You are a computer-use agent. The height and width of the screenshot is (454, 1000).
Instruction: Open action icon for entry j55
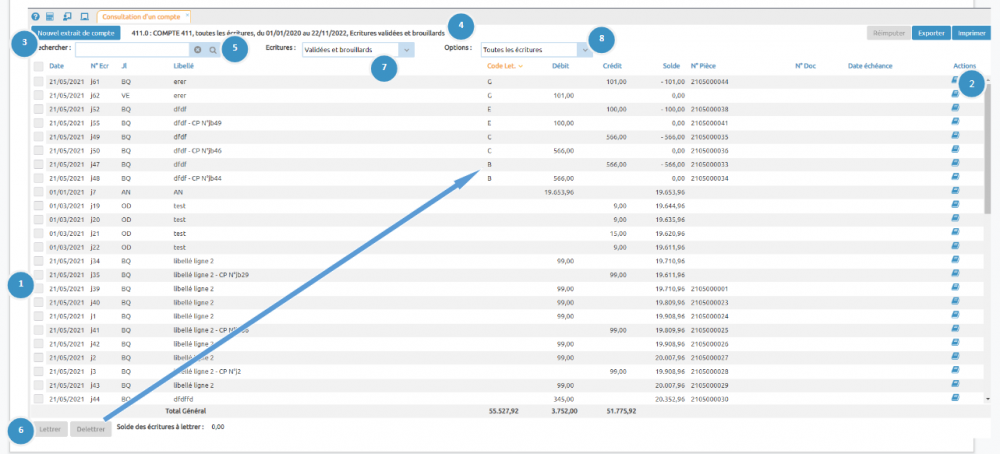tap(955, 122)
